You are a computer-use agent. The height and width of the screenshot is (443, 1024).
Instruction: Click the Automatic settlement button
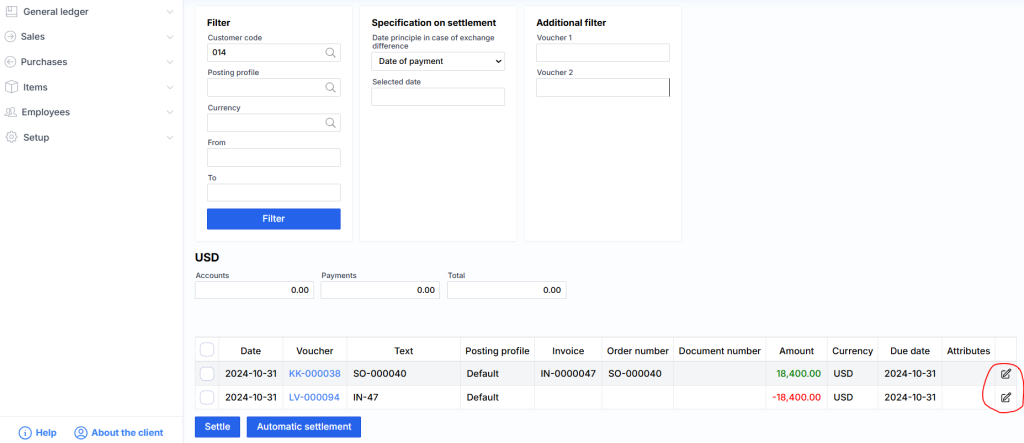303,427
